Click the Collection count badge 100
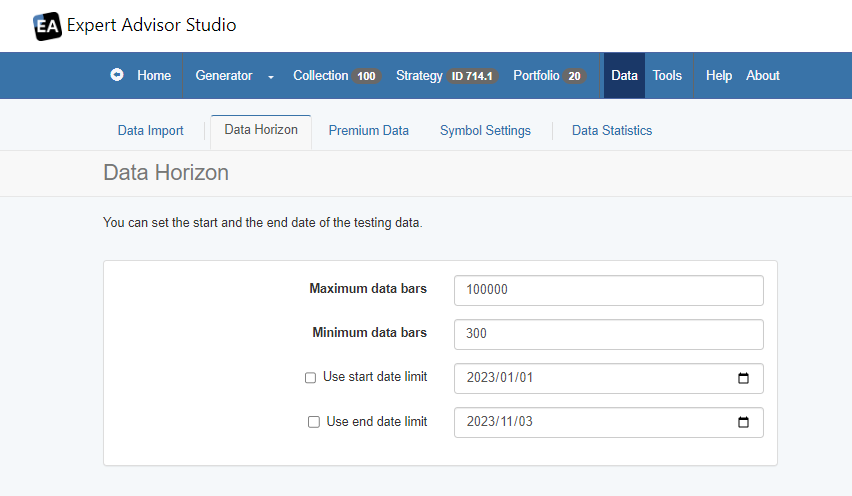This screenshot has height=496, width=852. point(366,76)
